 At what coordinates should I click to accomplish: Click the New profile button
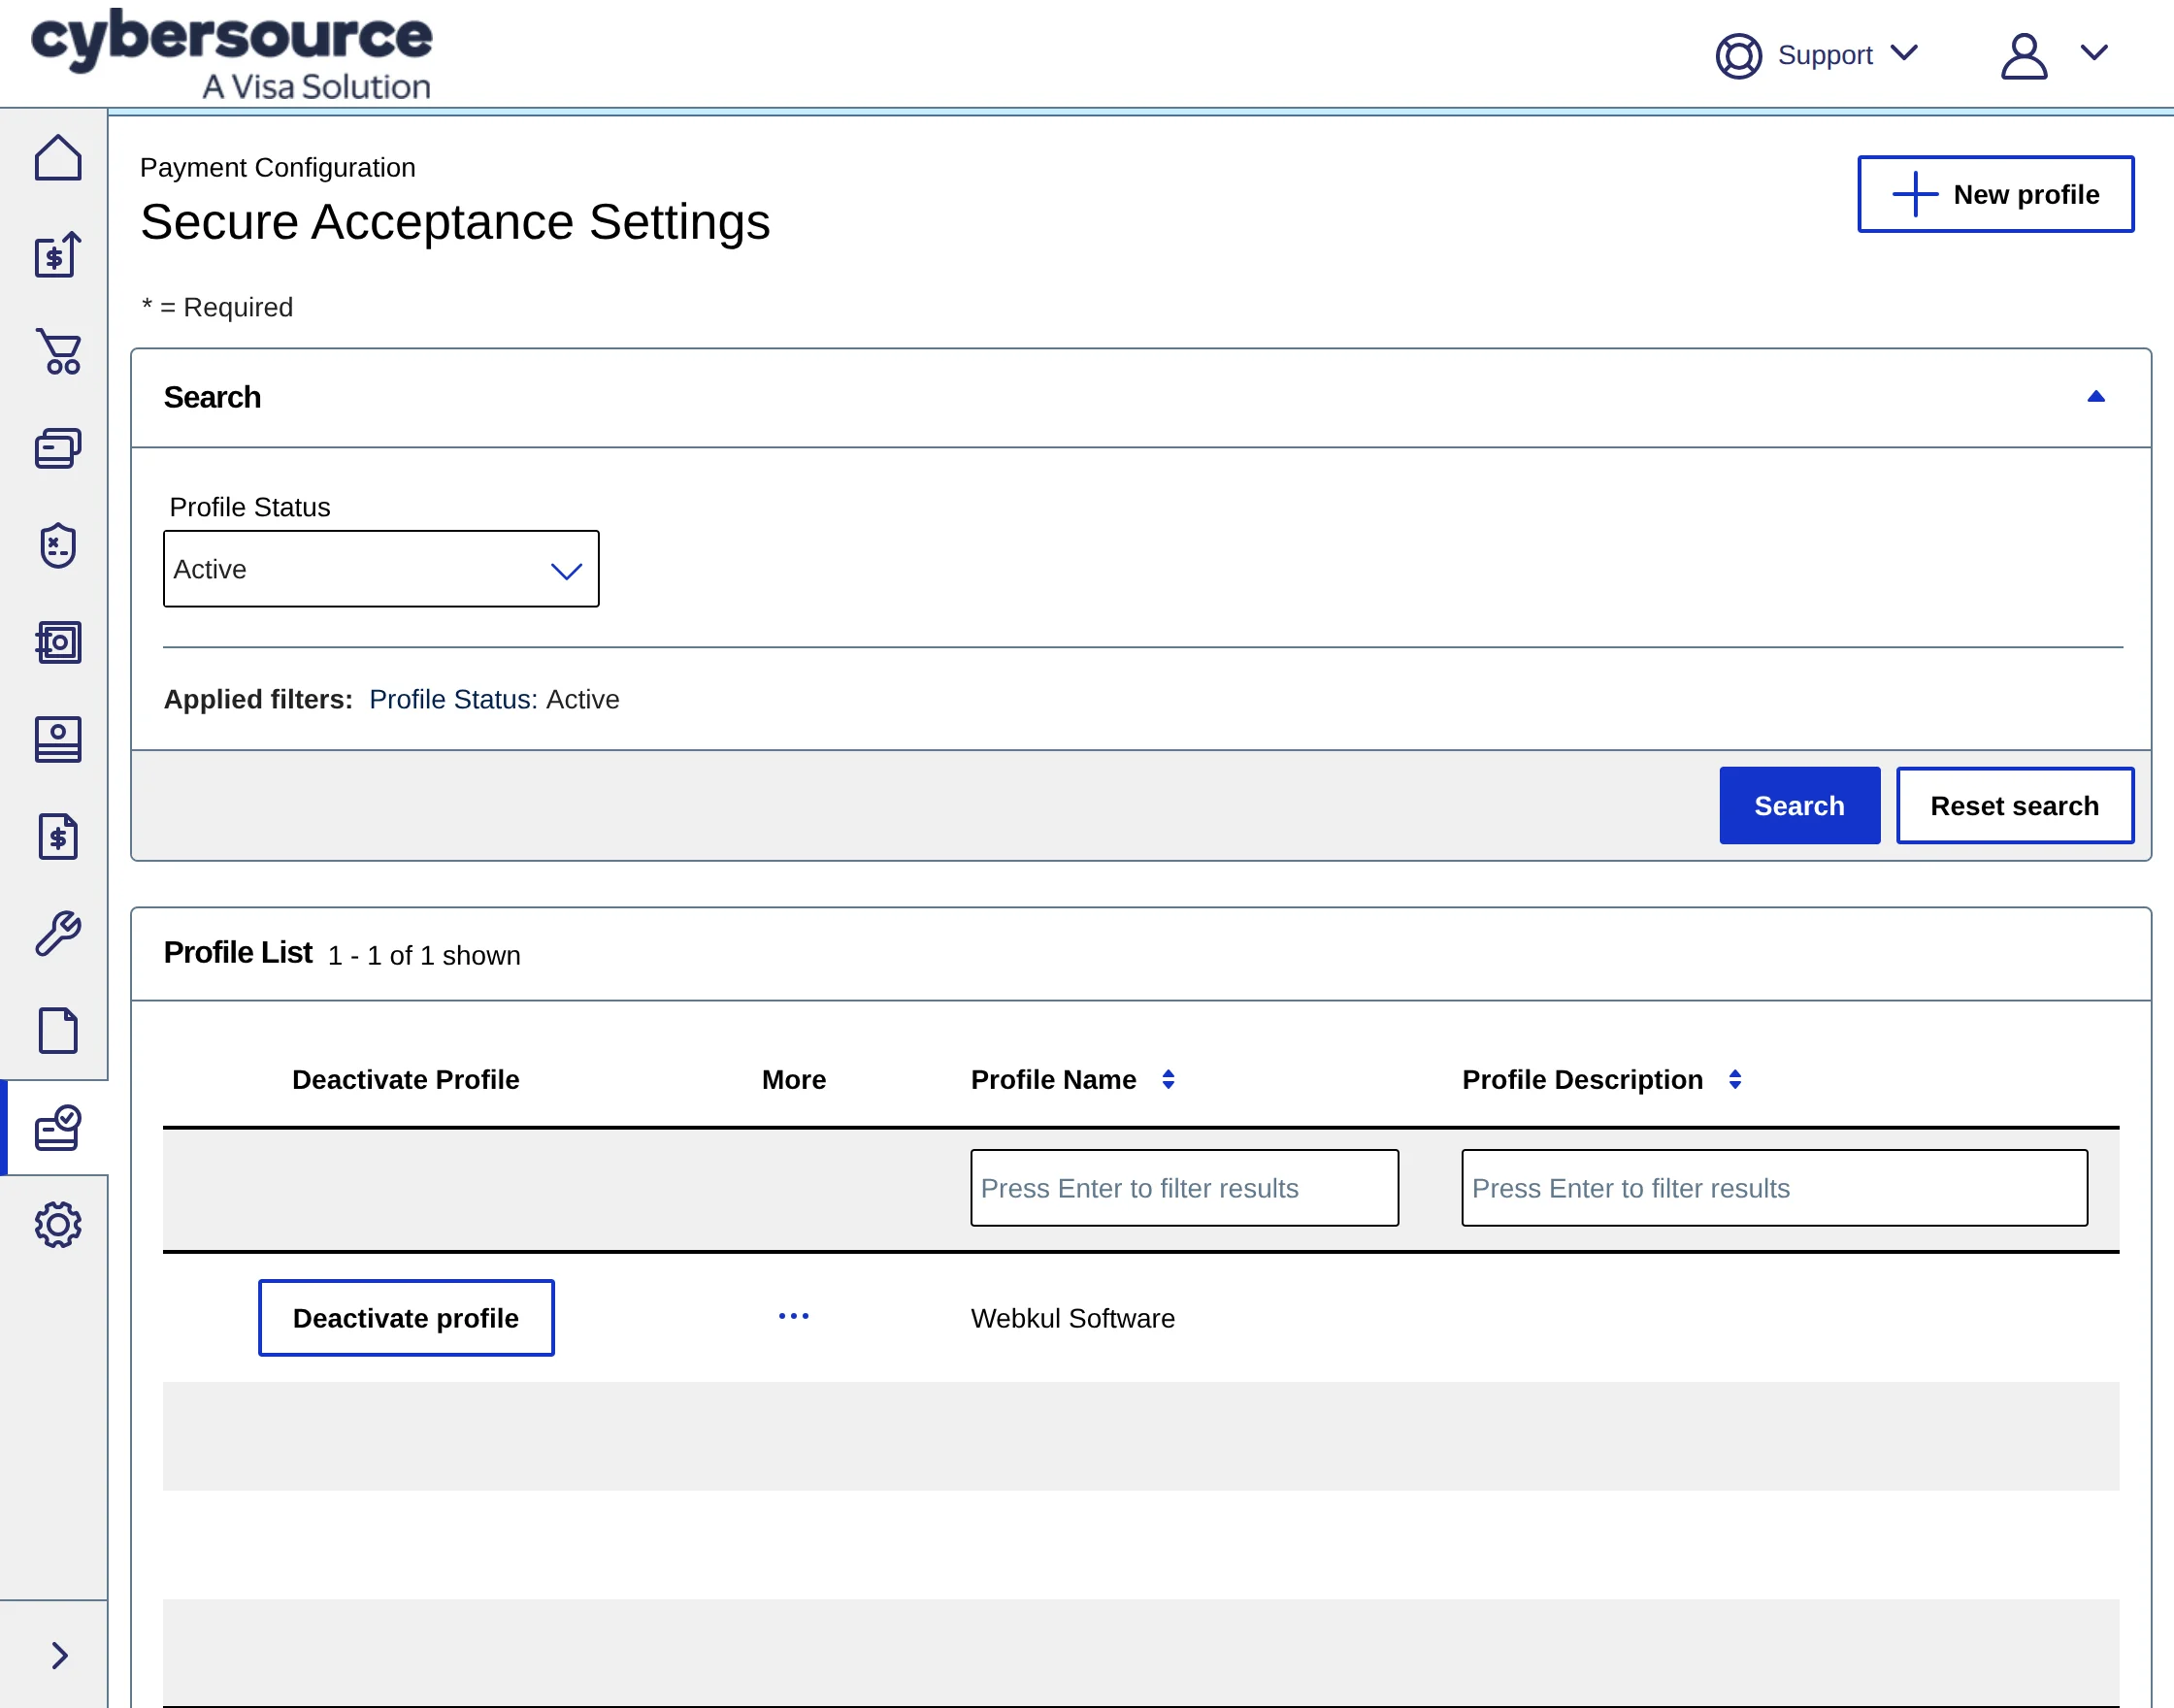1995,194
